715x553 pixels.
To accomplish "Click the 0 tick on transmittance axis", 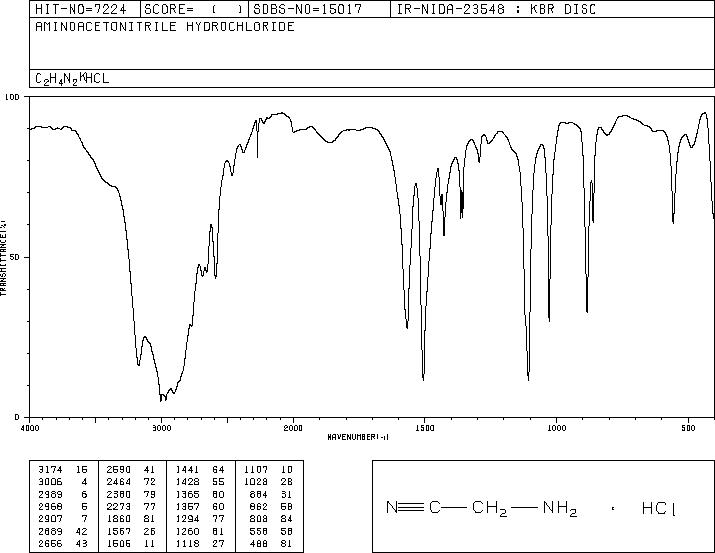I will (x=17, y=417).
